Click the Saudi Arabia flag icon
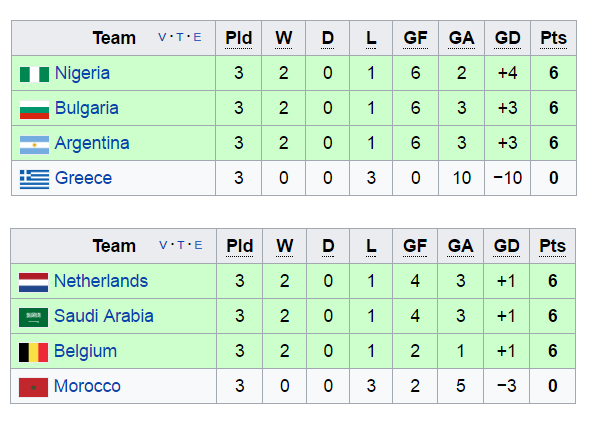The height and width of the screenshot is (433, 596). [33, 317]
